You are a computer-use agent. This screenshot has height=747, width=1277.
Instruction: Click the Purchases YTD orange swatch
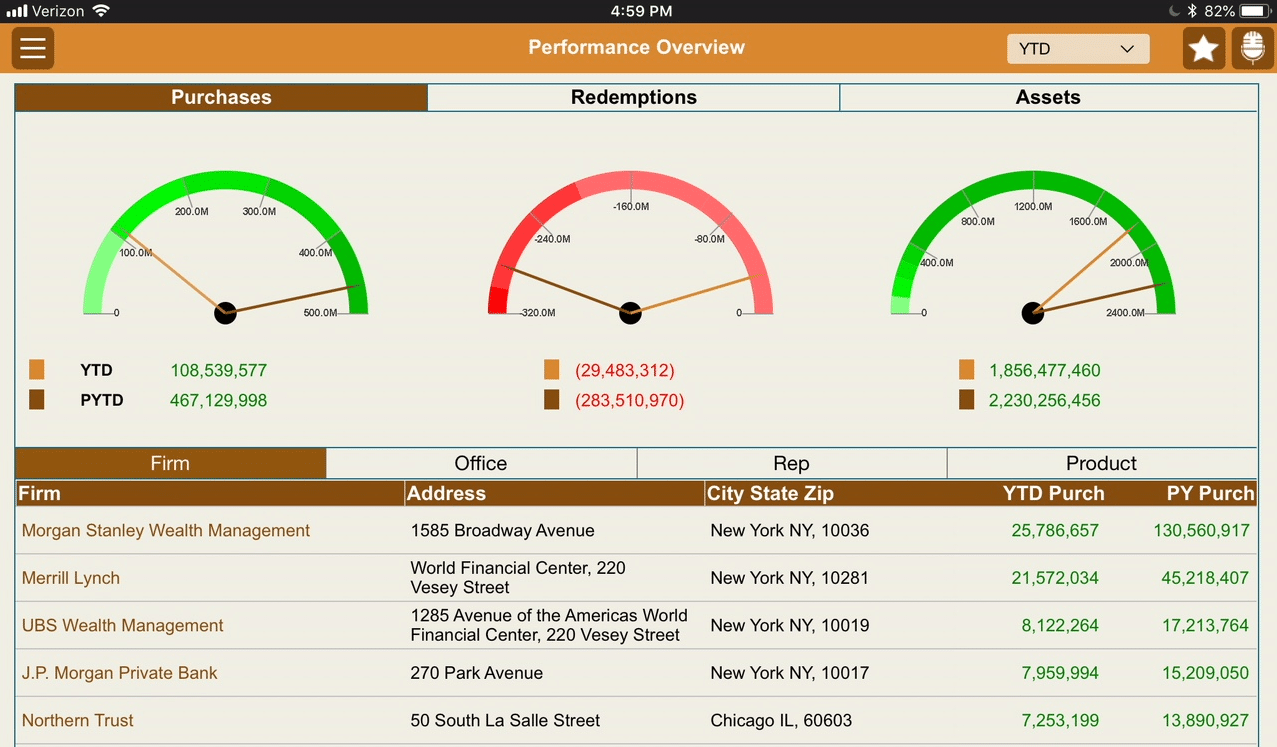tap(37, 370)
